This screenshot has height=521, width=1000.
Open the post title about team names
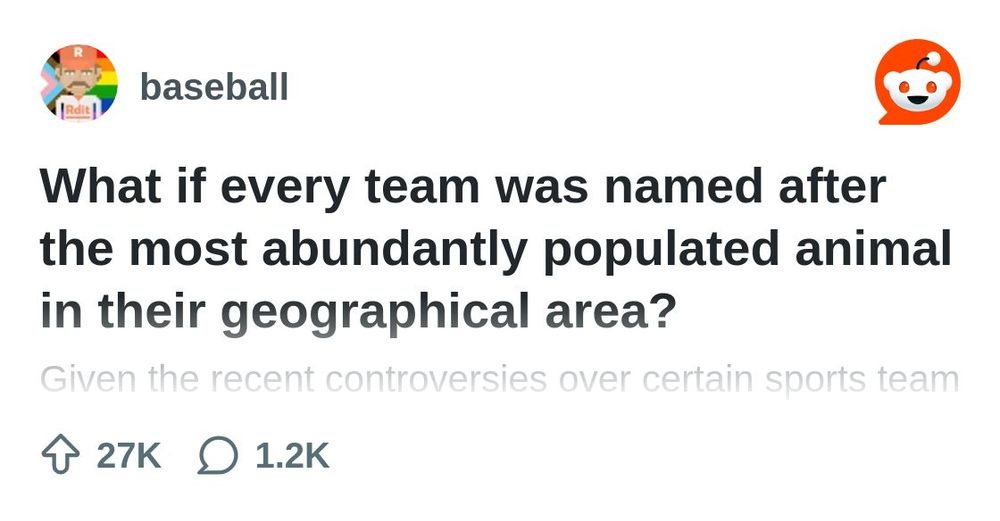pos(496,249)
